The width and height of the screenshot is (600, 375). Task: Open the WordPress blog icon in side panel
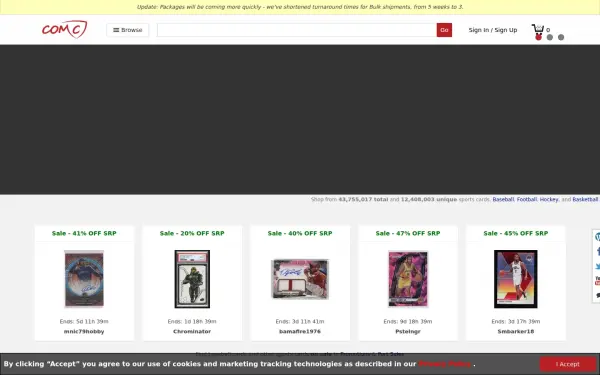597,237
